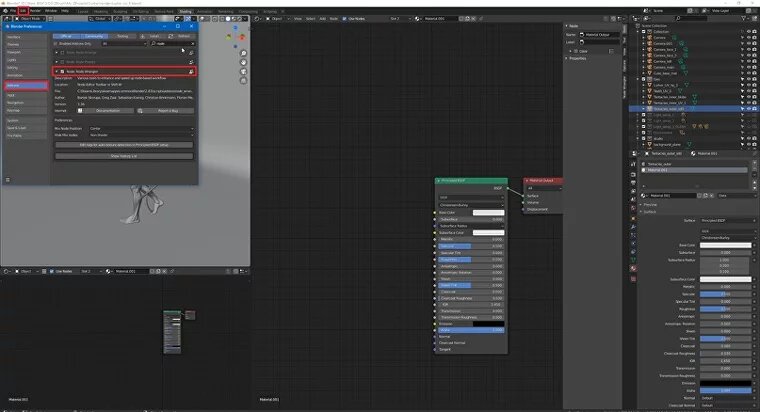Open the Edit menu in the top bar

pos(23,11)
